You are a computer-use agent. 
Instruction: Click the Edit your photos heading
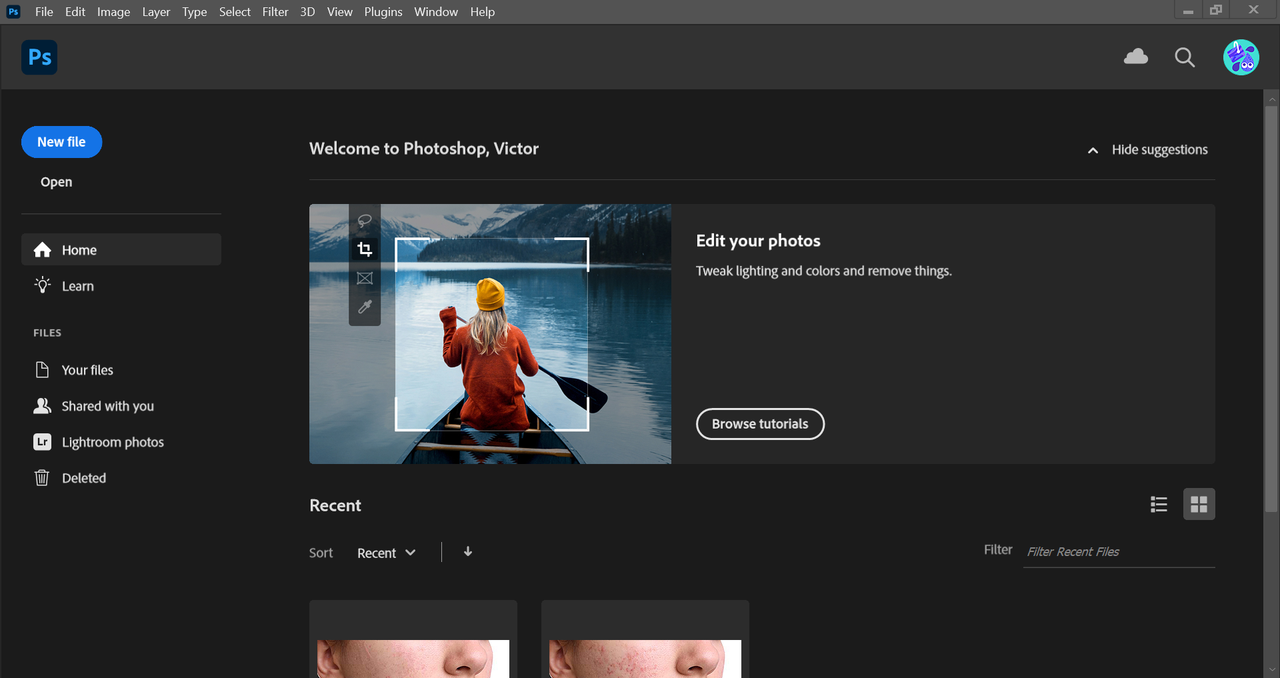tap(758, 241)
